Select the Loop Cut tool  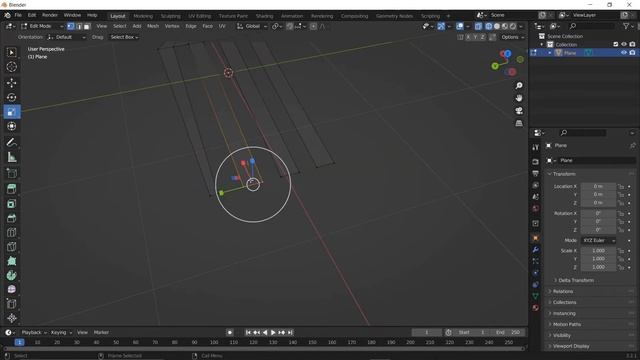tap(11, 232)
